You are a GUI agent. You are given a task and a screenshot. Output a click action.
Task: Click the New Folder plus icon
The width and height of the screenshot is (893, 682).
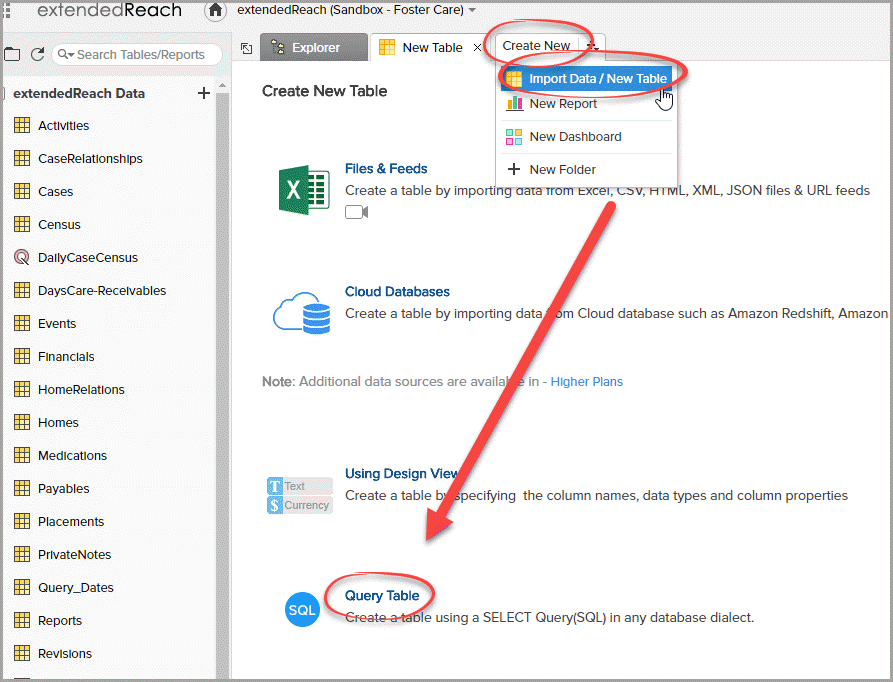[x=514, y=169]
